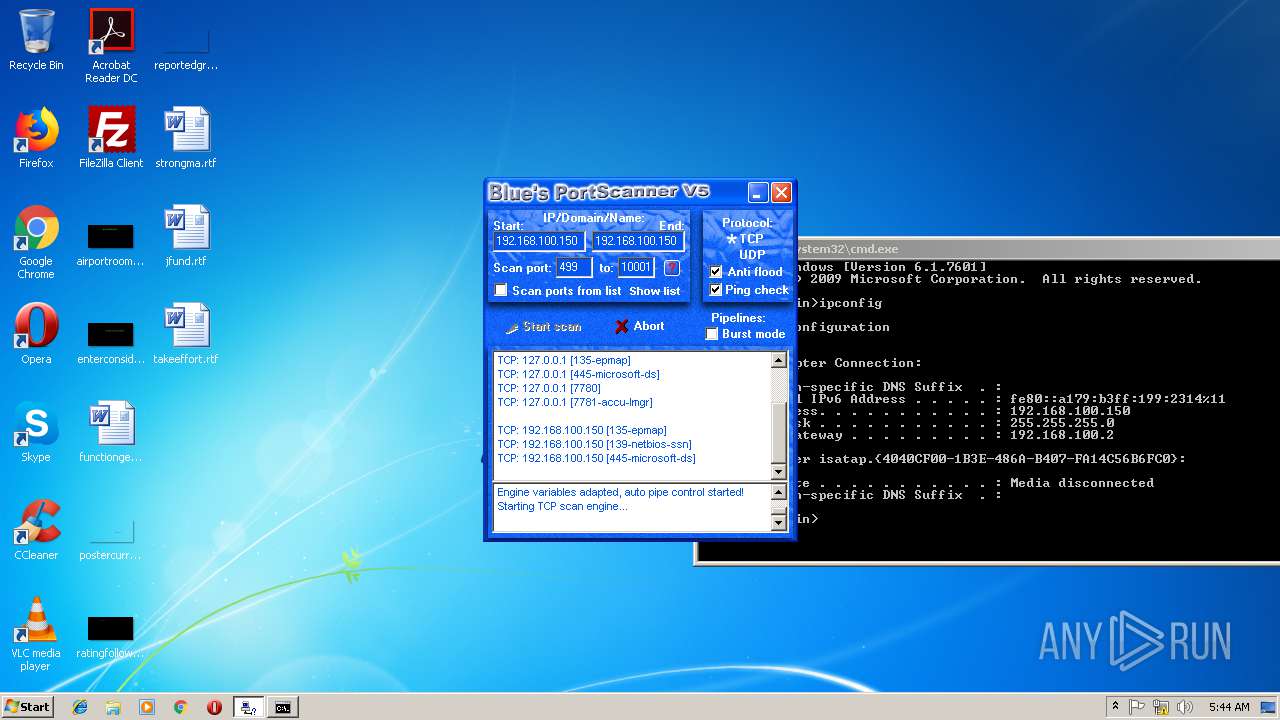
Task: Open the Windows Start menu
Action: [27, 707]
